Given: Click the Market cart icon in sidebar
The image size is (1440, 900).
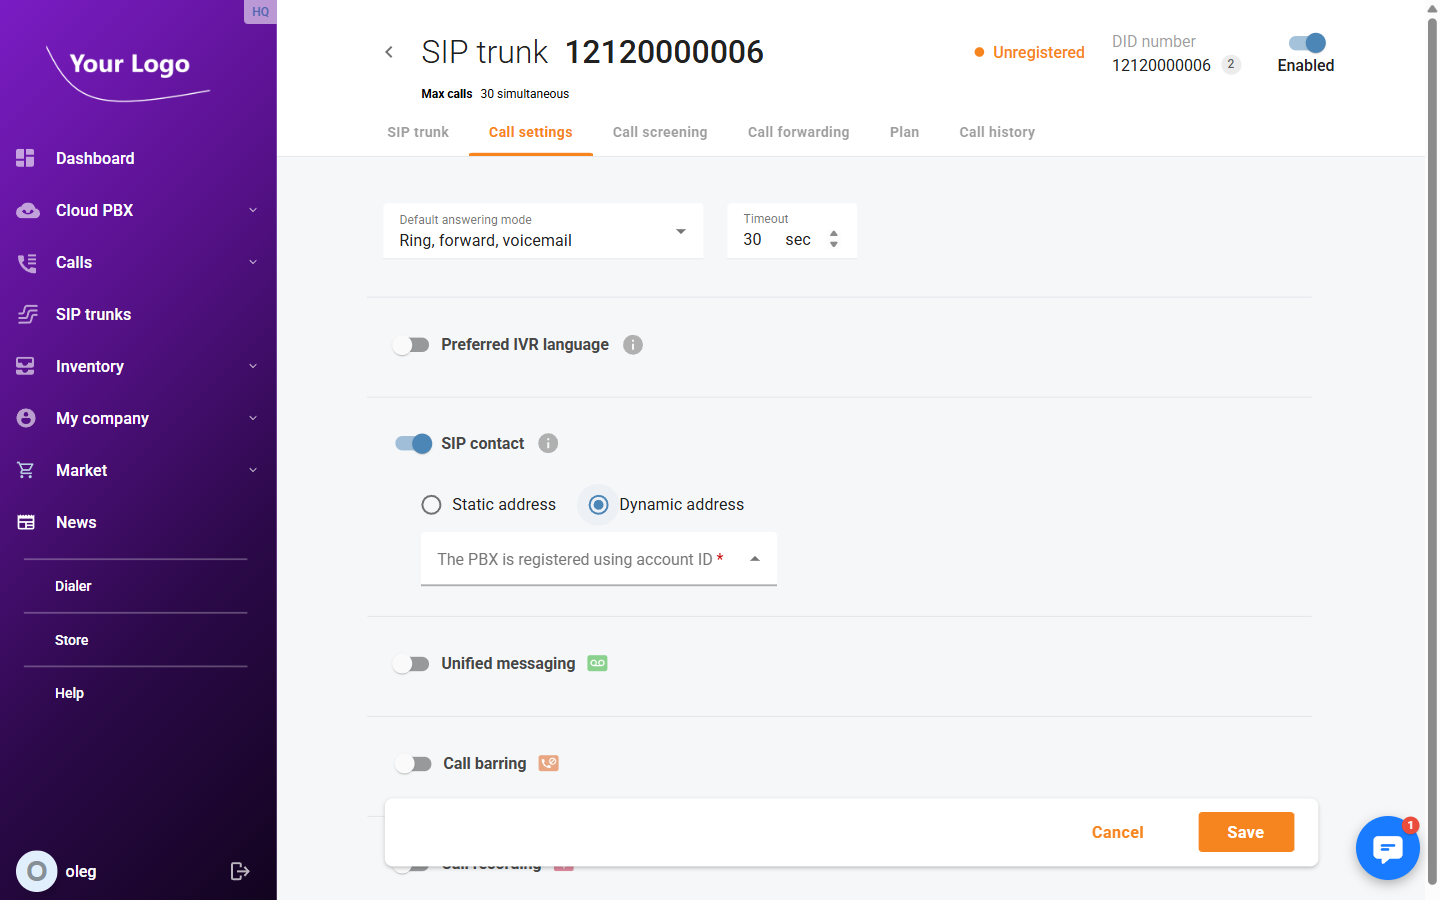Looking at the screenshot, I should [26, 470].
